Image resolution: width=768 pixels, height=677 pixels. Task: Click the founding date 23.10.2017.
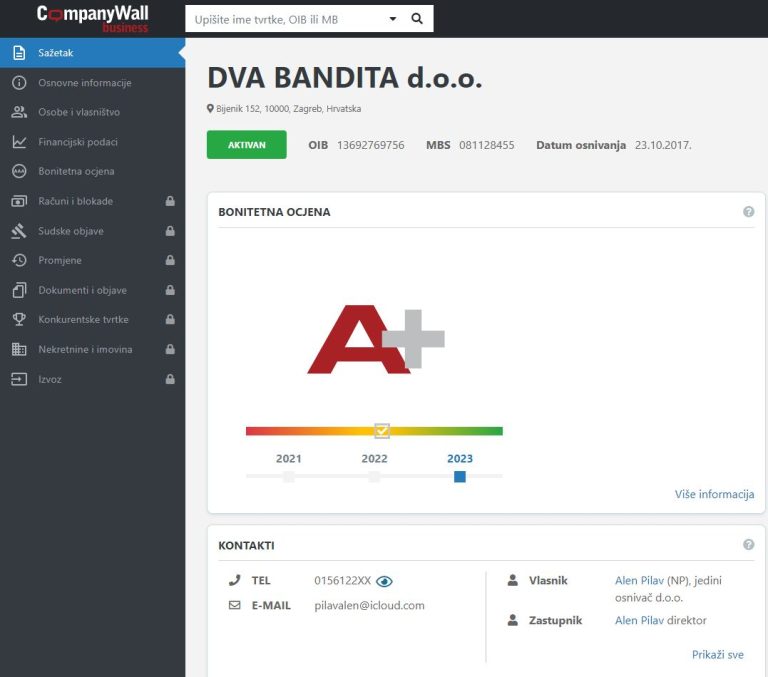coord(663,145)
